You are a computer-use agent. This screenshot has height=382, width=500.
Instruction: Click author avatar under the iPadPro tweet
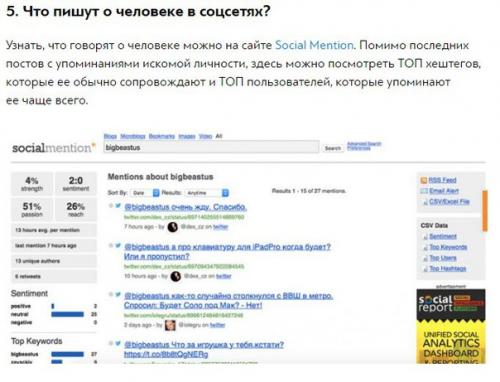[176, 276]
